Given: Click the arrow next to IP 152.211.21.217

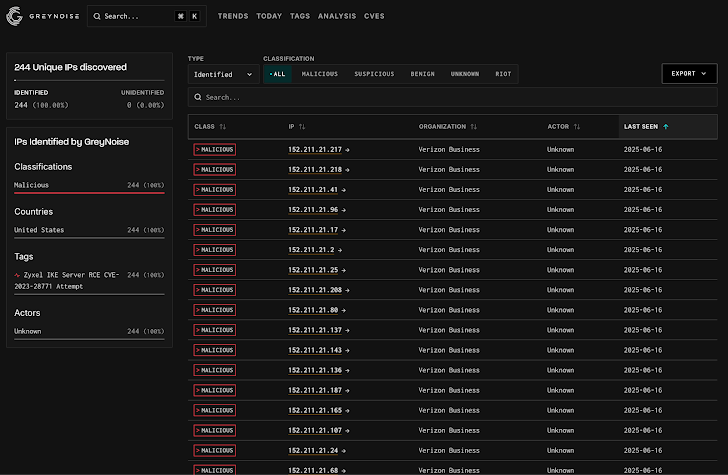Looking at the screenshot, I should click(347, 150).
